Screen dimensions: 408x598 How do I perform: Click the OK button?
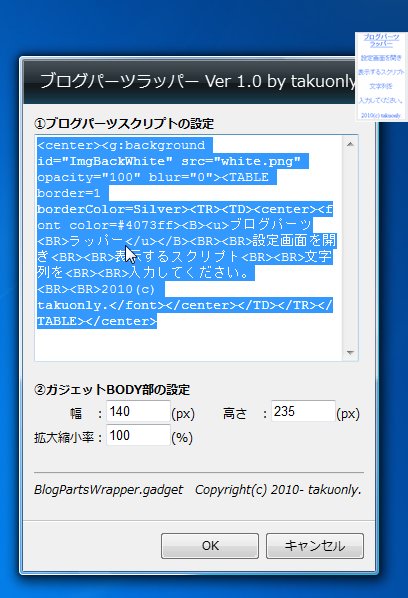(x=210, y=546)
